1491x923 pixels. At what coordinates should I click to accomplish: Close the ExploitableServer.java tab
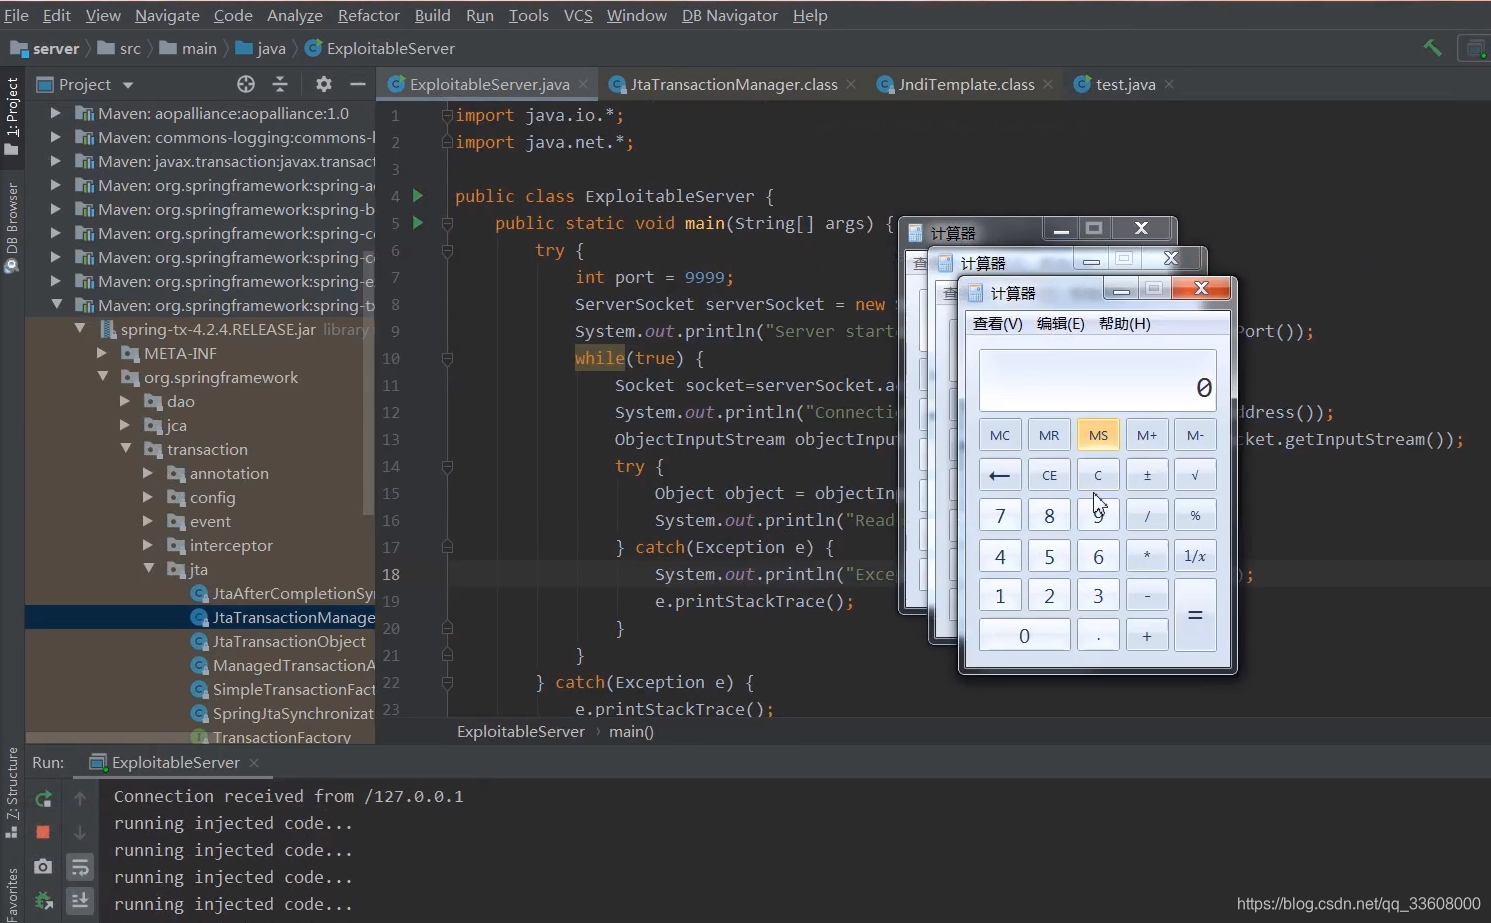click(584, 84)
